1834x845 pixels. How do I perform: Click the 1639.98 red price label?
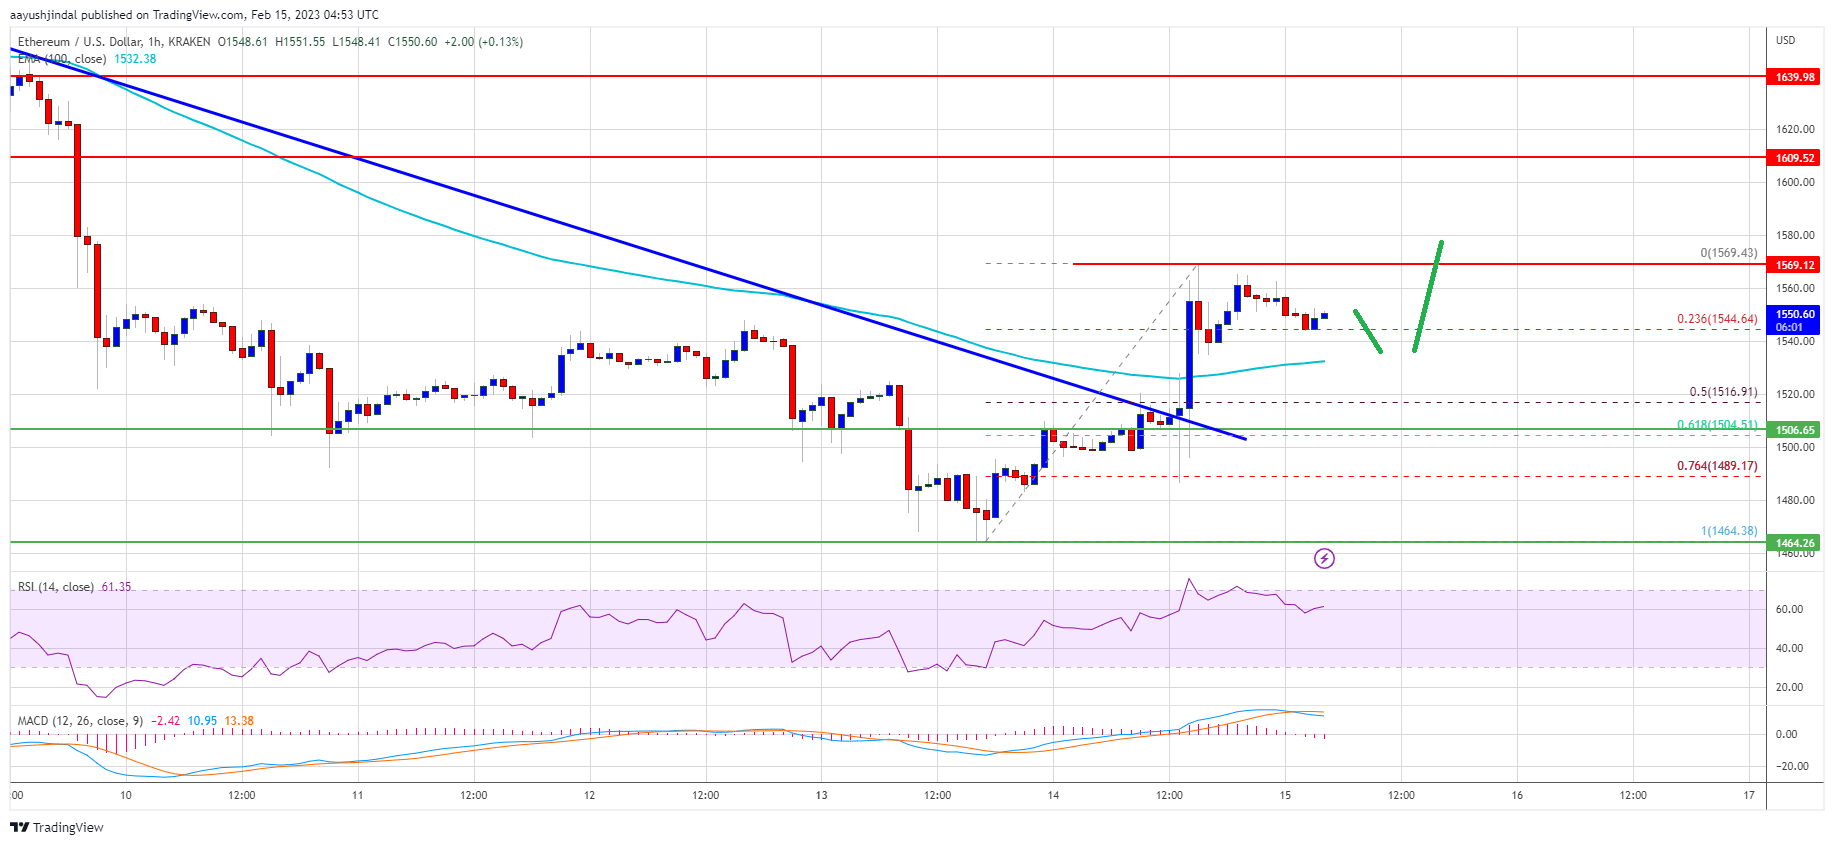pyautogui.click(x=1795, y=77)
